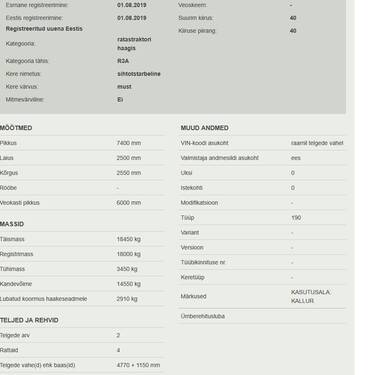Screen dimensions: 368x375
Task: Select the Registrimass value 18000 kg
Action: [129, 254]
